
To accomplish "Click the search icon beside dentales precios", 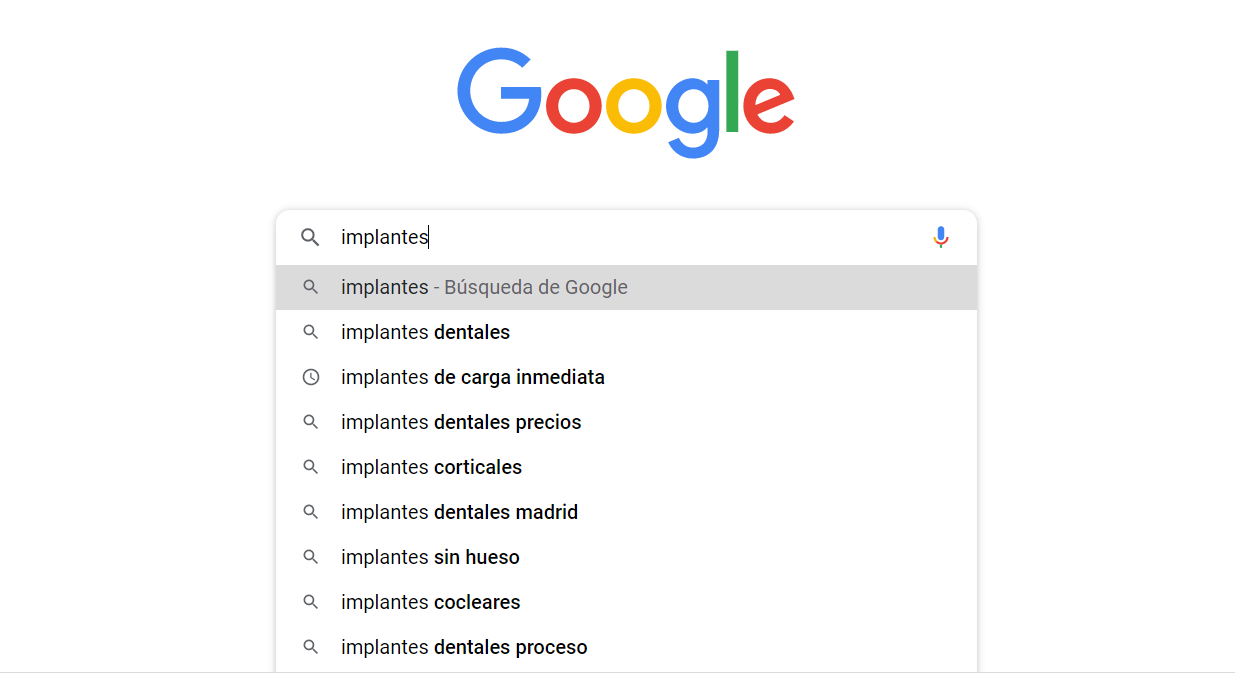I will pyautogui.click(x=311, y=422).
